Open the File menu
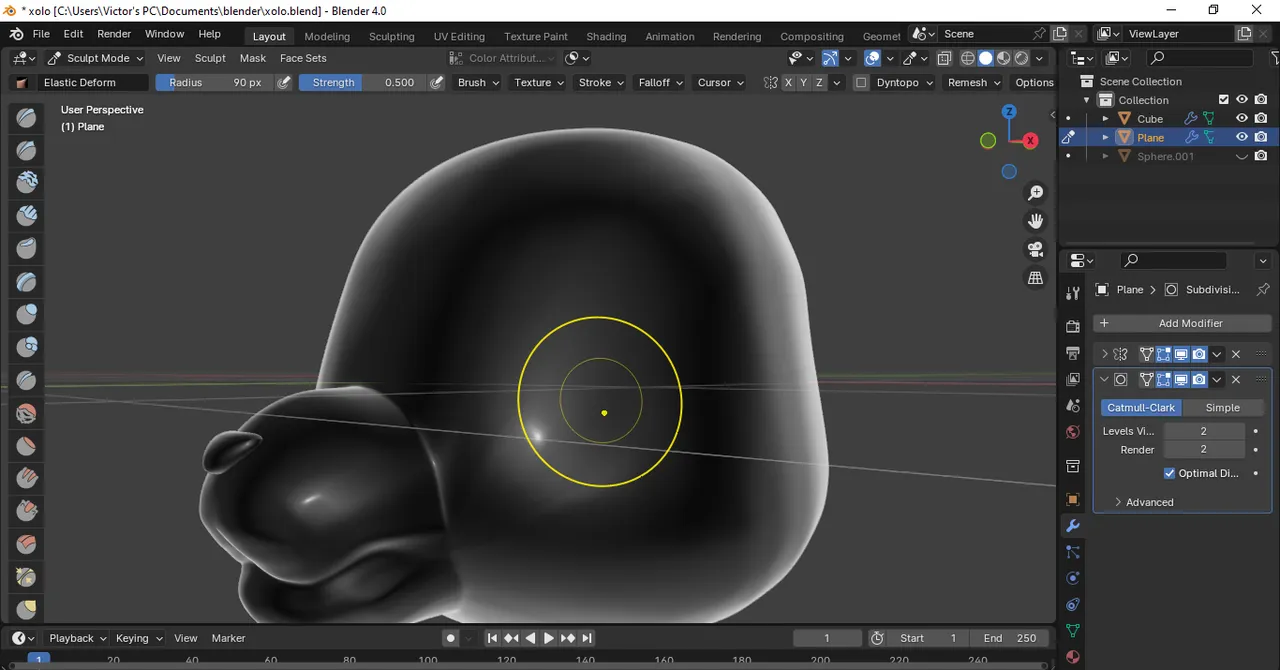Viewport: 1280px width, 670px height. [x=41, y=34]
